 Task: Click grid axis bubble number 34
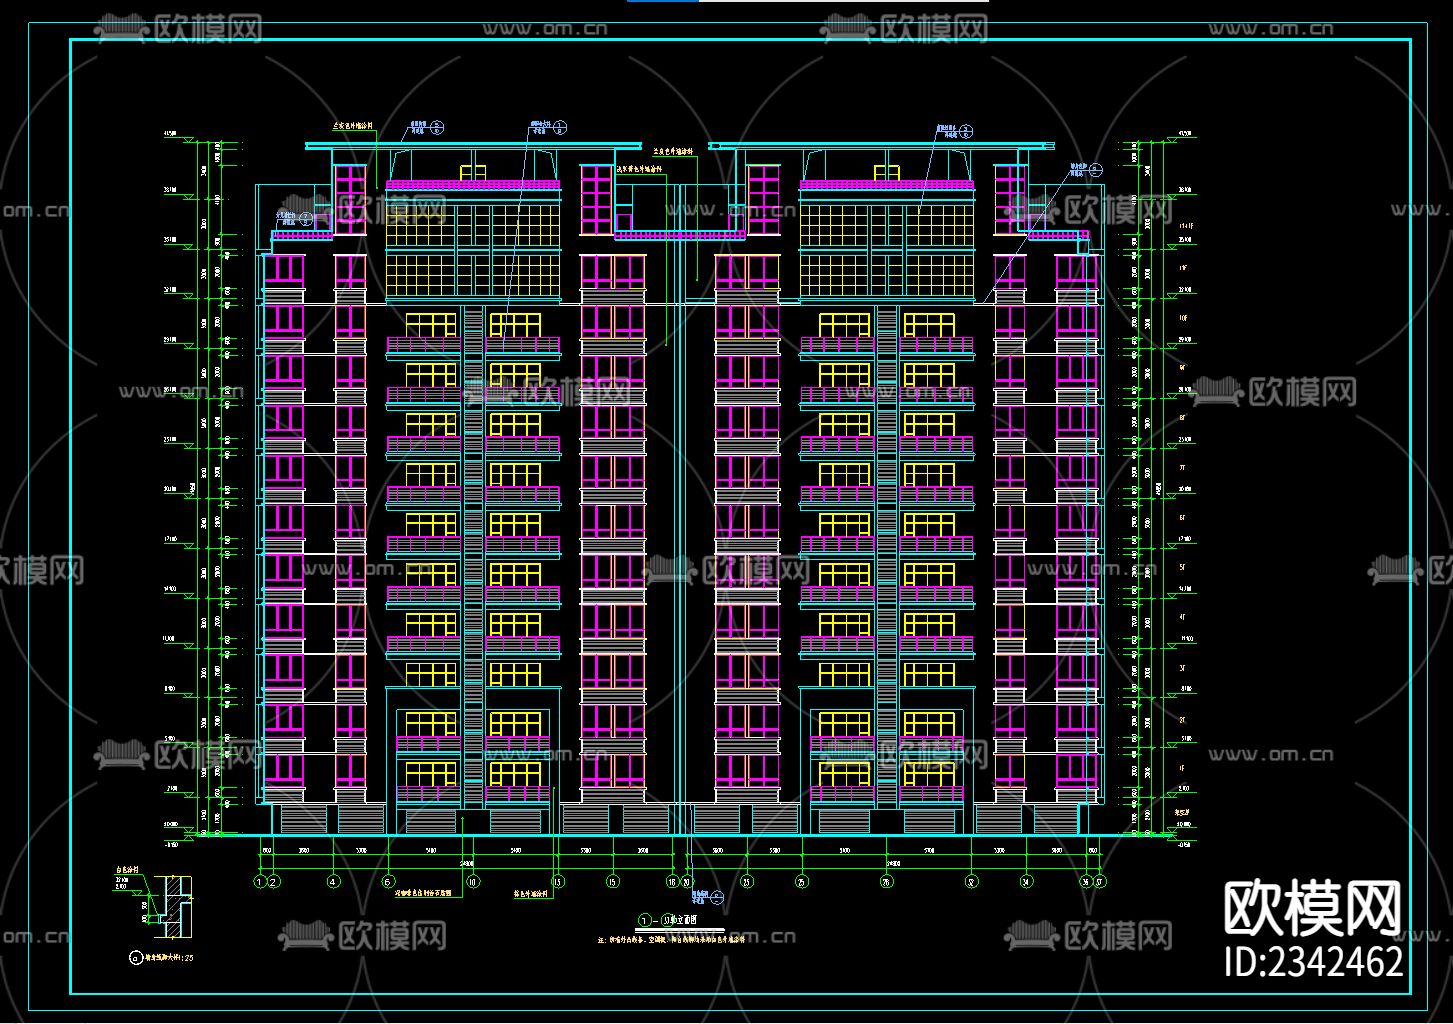1026,881
